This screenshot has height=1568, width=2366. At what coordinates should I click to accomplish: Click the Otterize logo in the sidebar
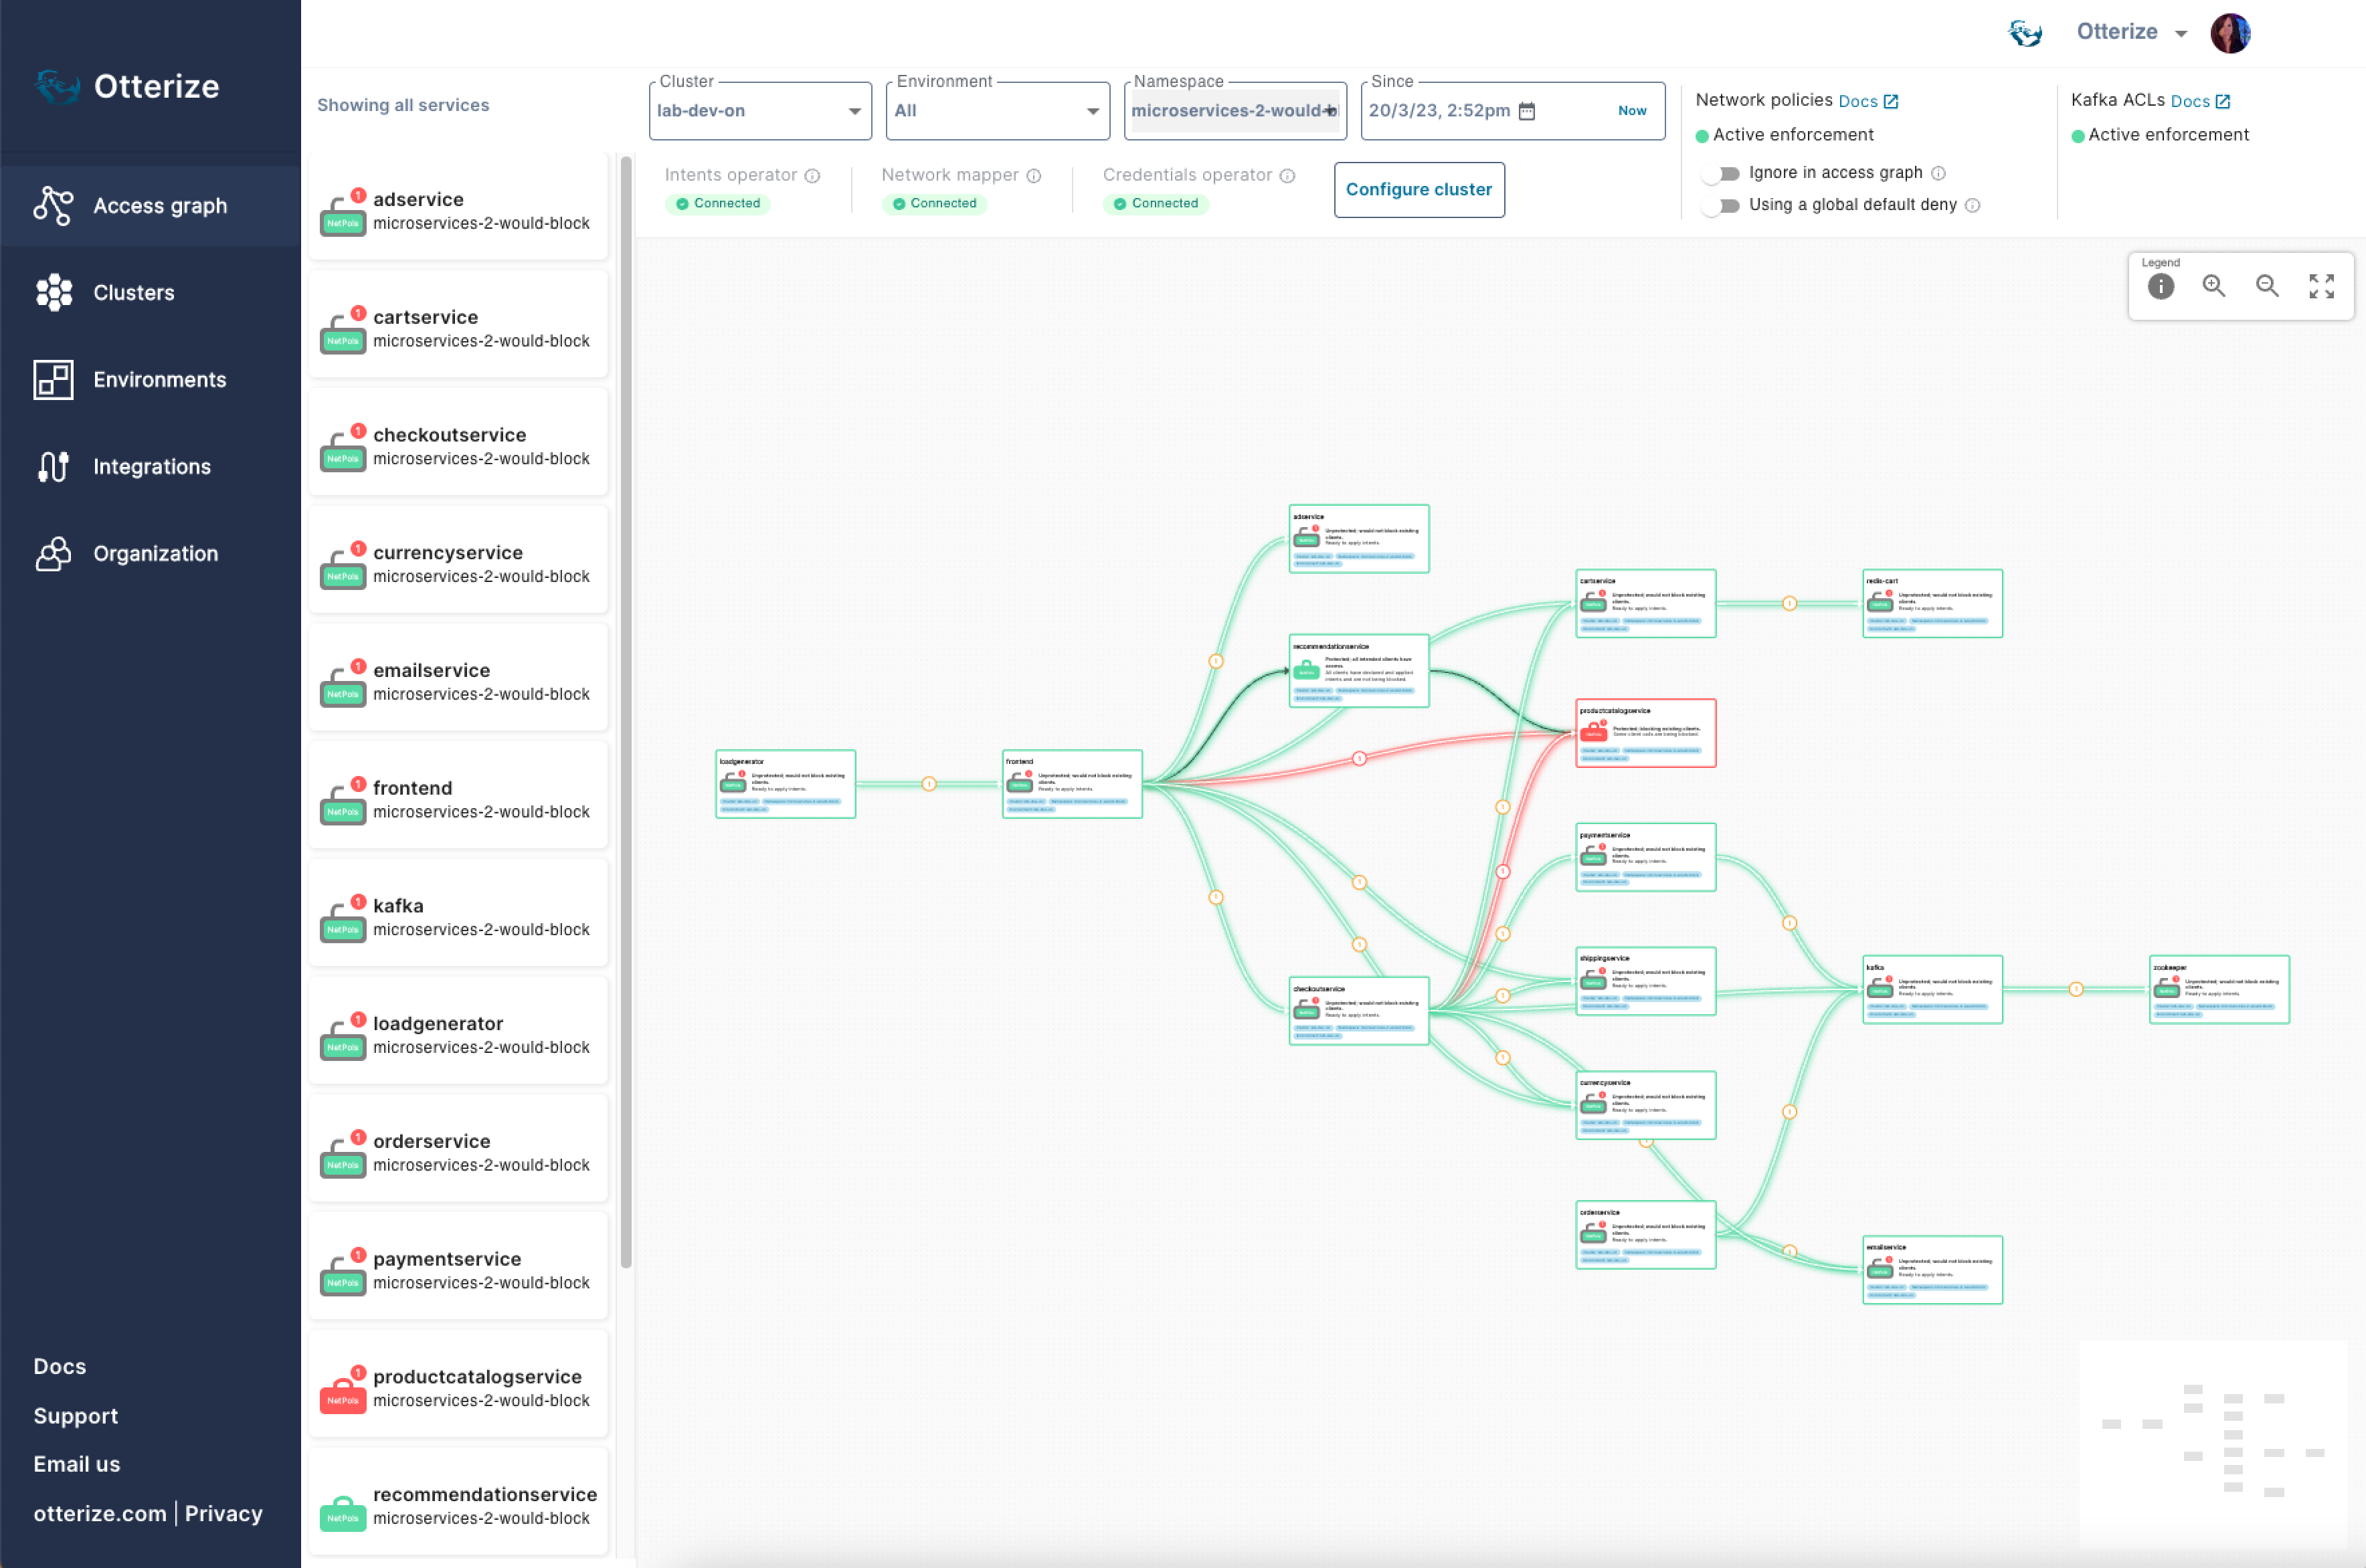pyautogui.click(x=127, y=87)
